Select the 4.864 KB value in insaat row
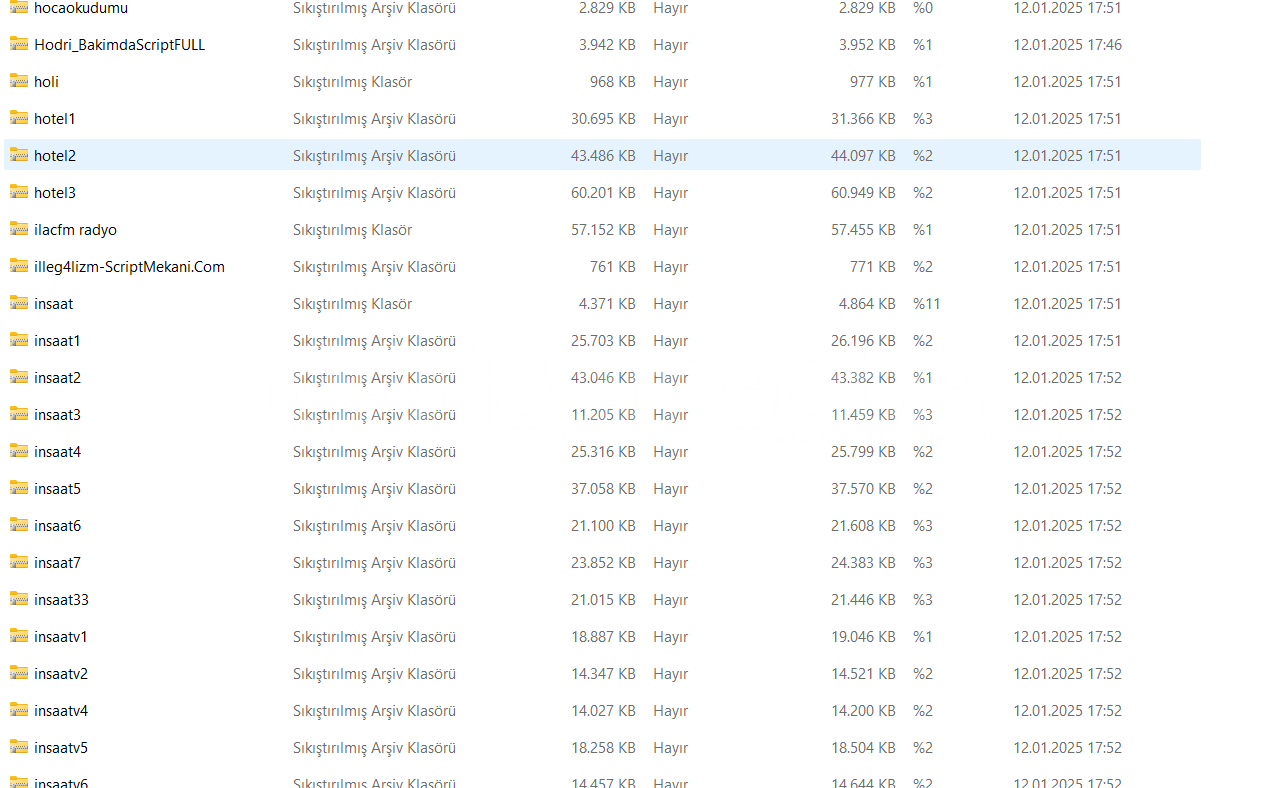 tap(867, 304)
